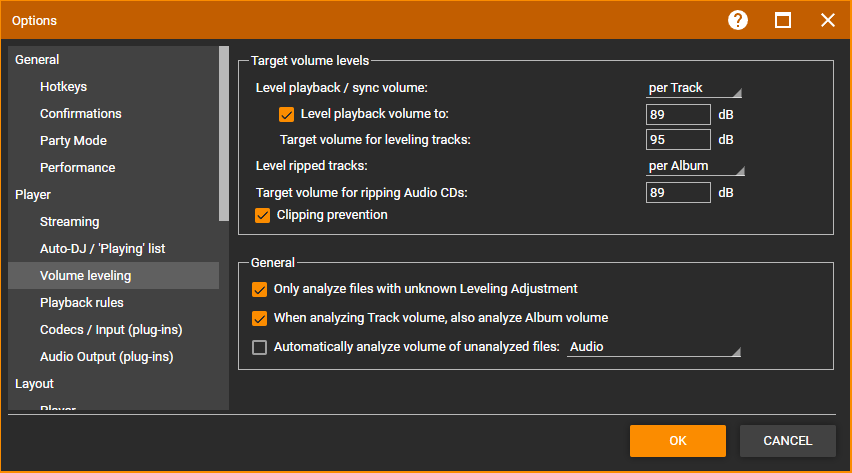Click the sidebar vertical scrollbar
This screenshot has width=852, height=473.
(x=224, y=132)
